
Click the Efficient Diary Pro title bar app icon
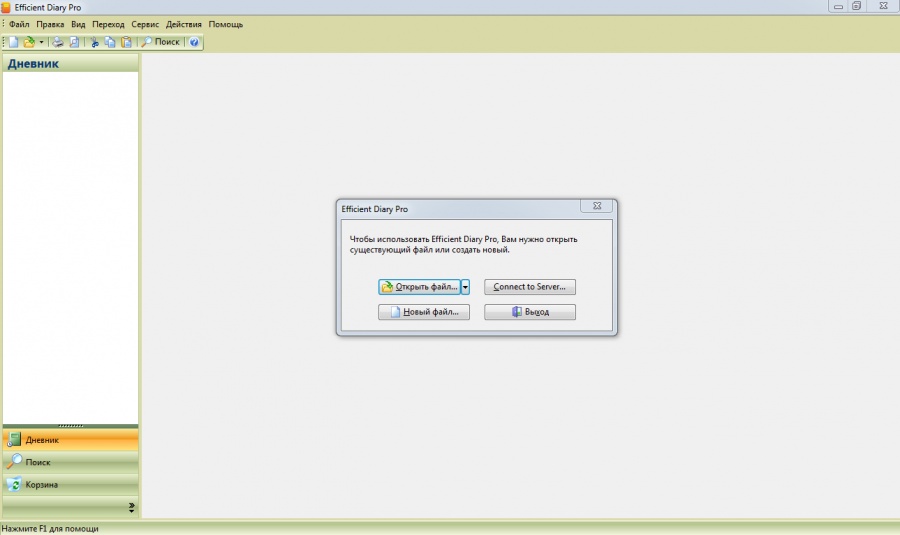6,7
